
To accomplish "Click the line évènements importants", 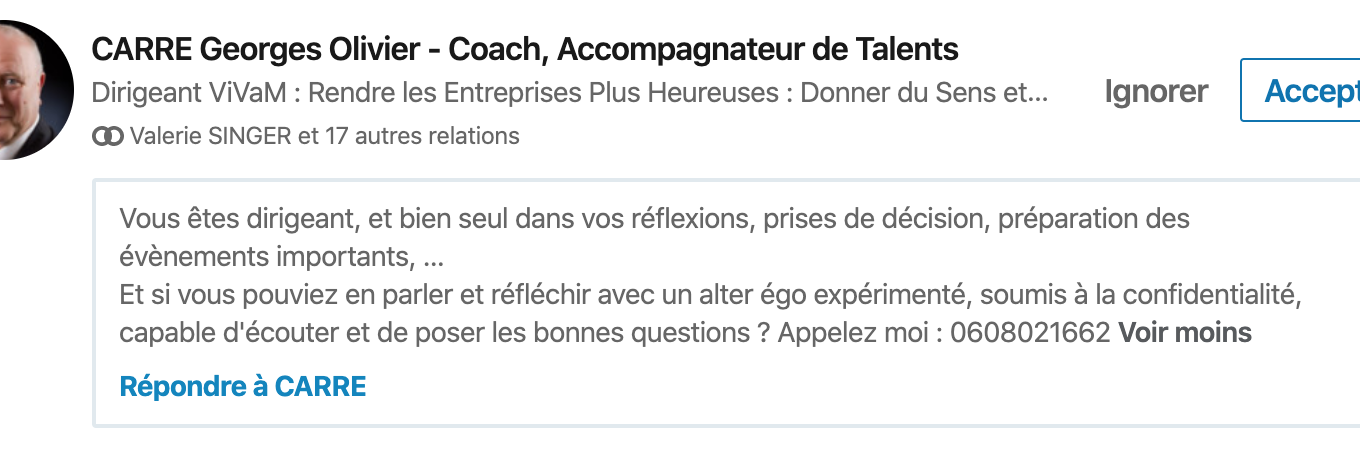I will [x=281, y=257].
